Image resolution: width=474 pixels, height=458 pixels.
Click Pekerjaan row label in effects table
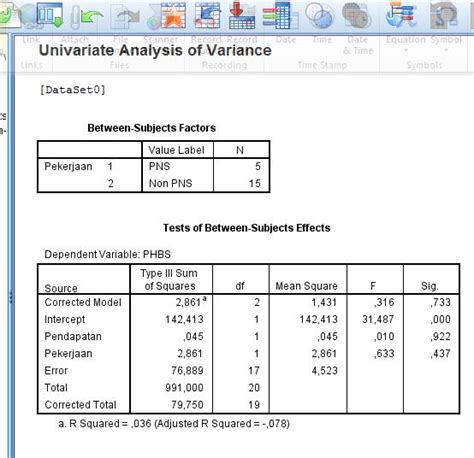click(68, 353)
